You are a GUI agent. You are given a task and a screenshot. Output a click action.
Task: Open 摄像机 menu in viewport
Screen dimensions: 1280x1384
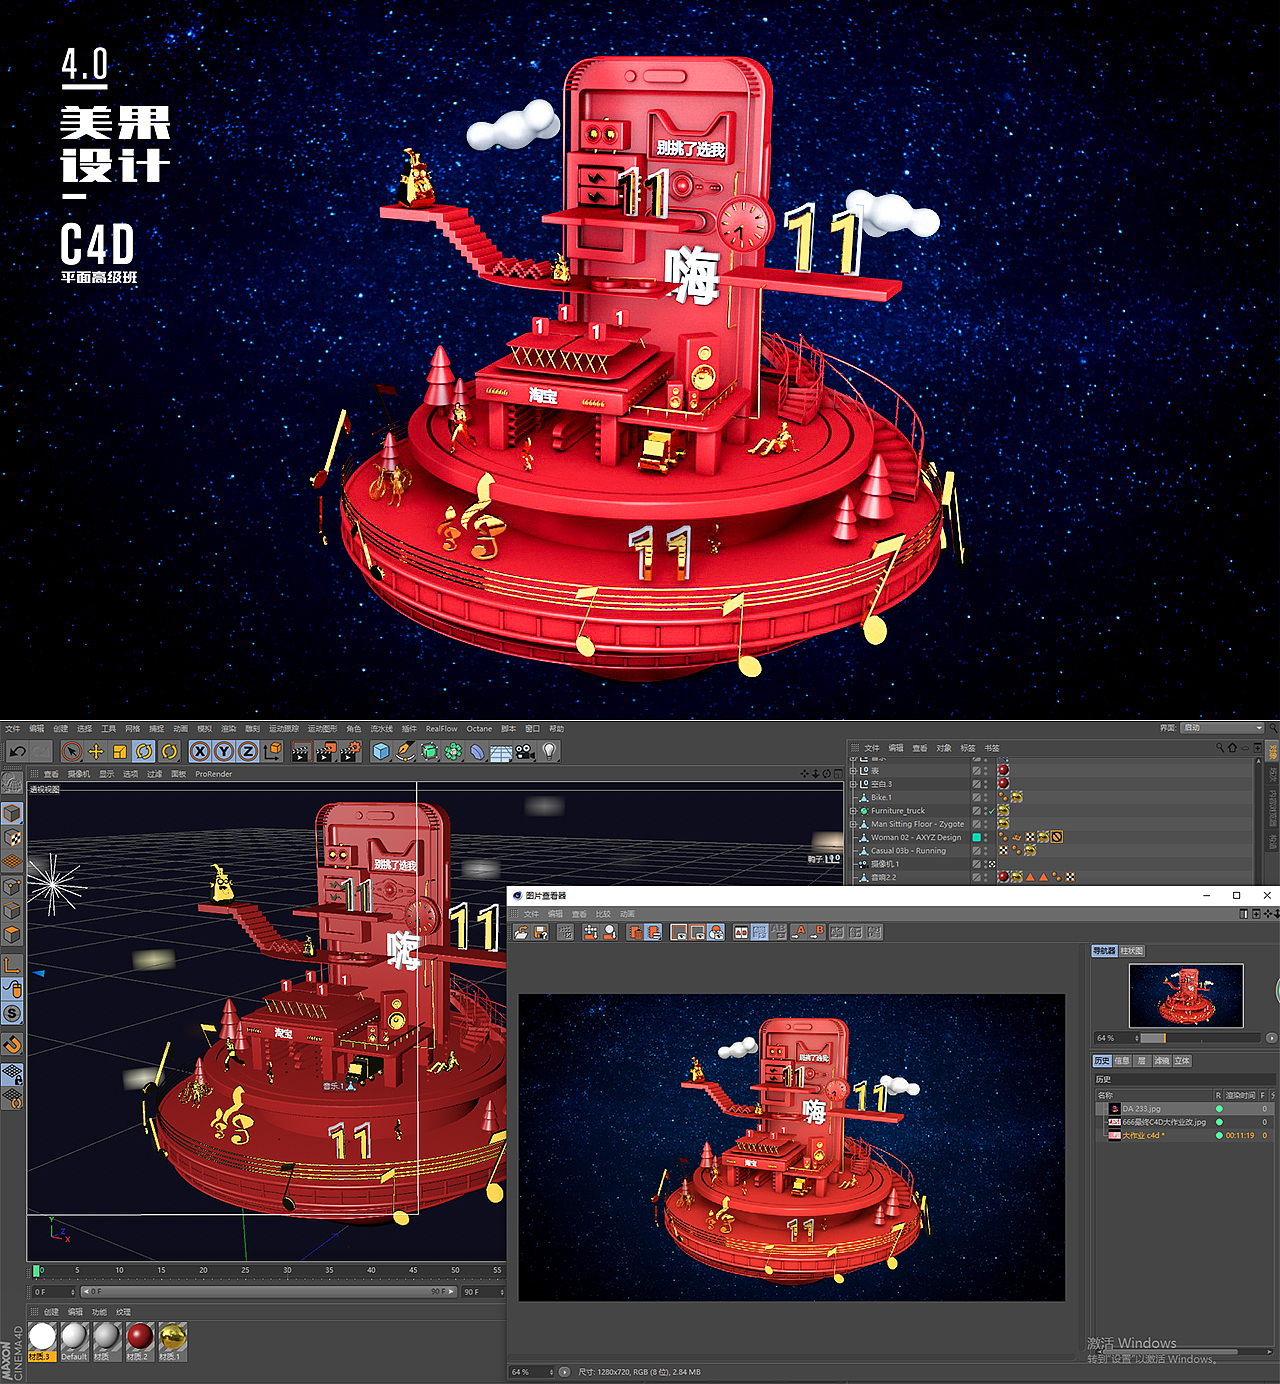79,774
